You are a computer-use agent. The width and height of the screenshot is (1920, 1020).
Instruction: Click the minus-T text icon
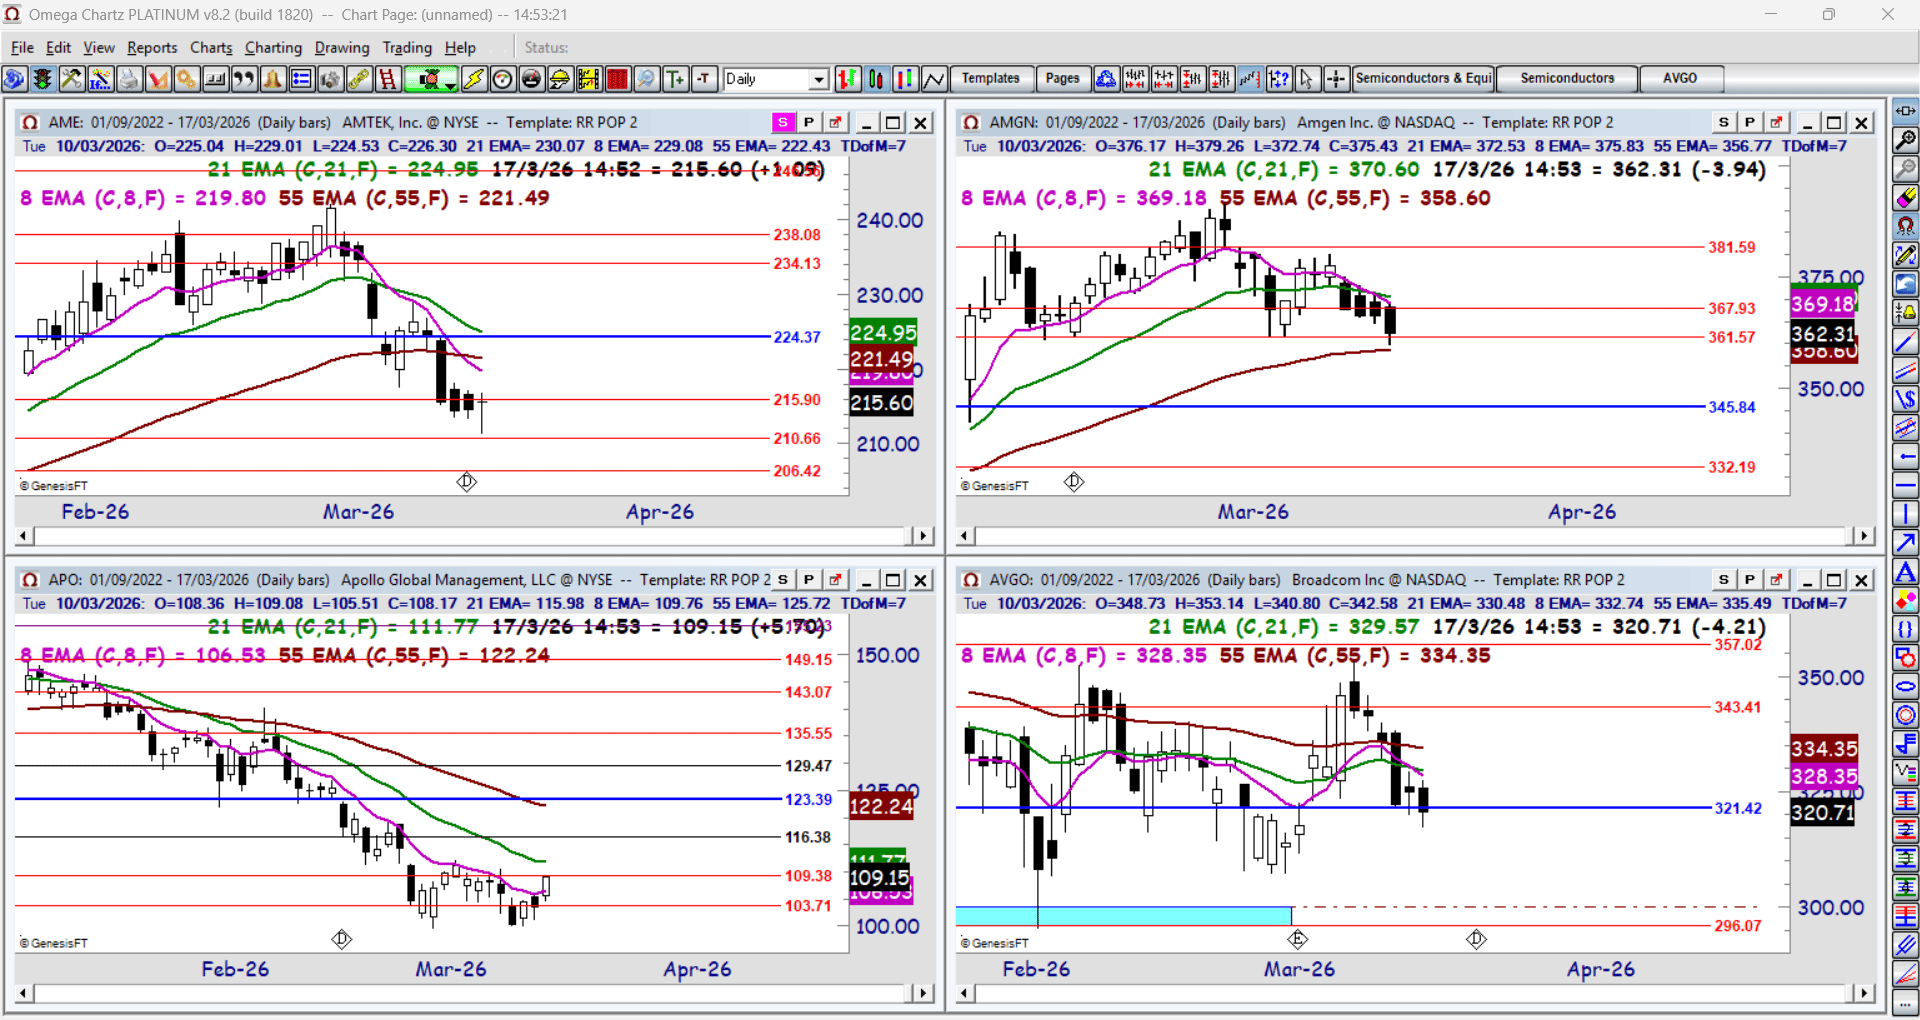point(704,79)
